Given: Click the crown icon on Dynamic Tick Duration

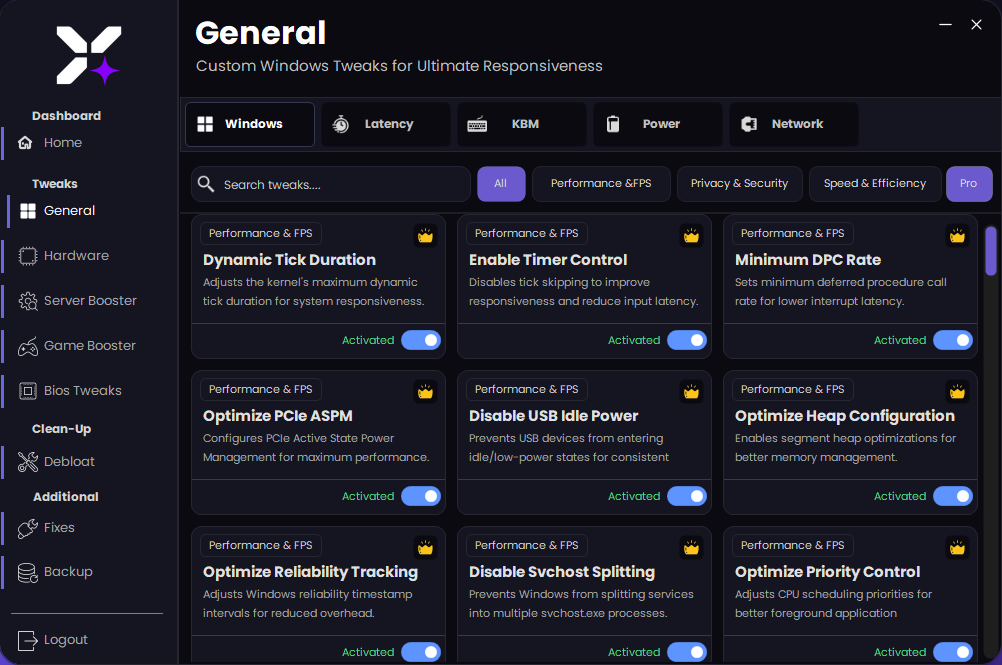Looking at the screenshot, I should [x=425, y=235].
